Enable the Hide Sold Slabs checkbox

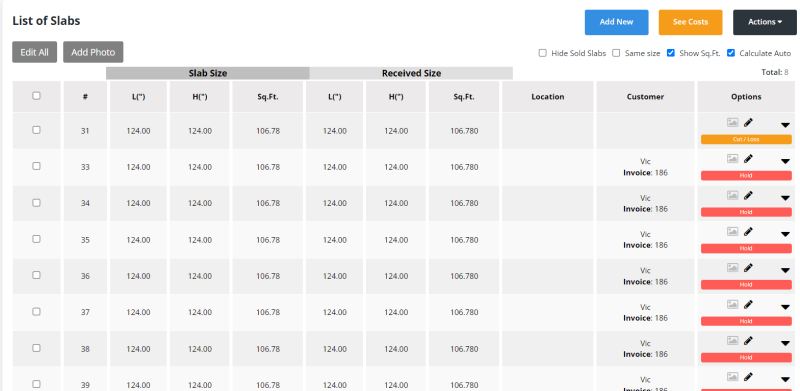(543, 53)
